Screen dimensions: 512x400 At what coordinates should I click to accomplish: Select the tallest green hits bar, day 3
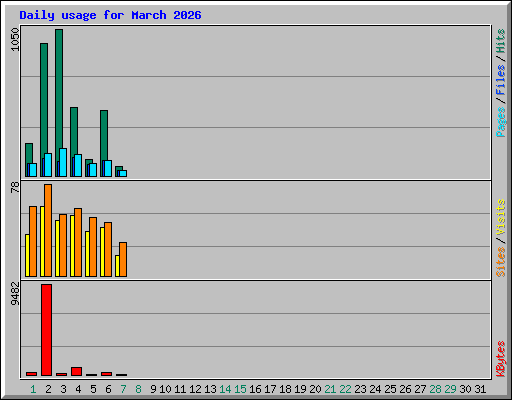(x=59, y=88)
